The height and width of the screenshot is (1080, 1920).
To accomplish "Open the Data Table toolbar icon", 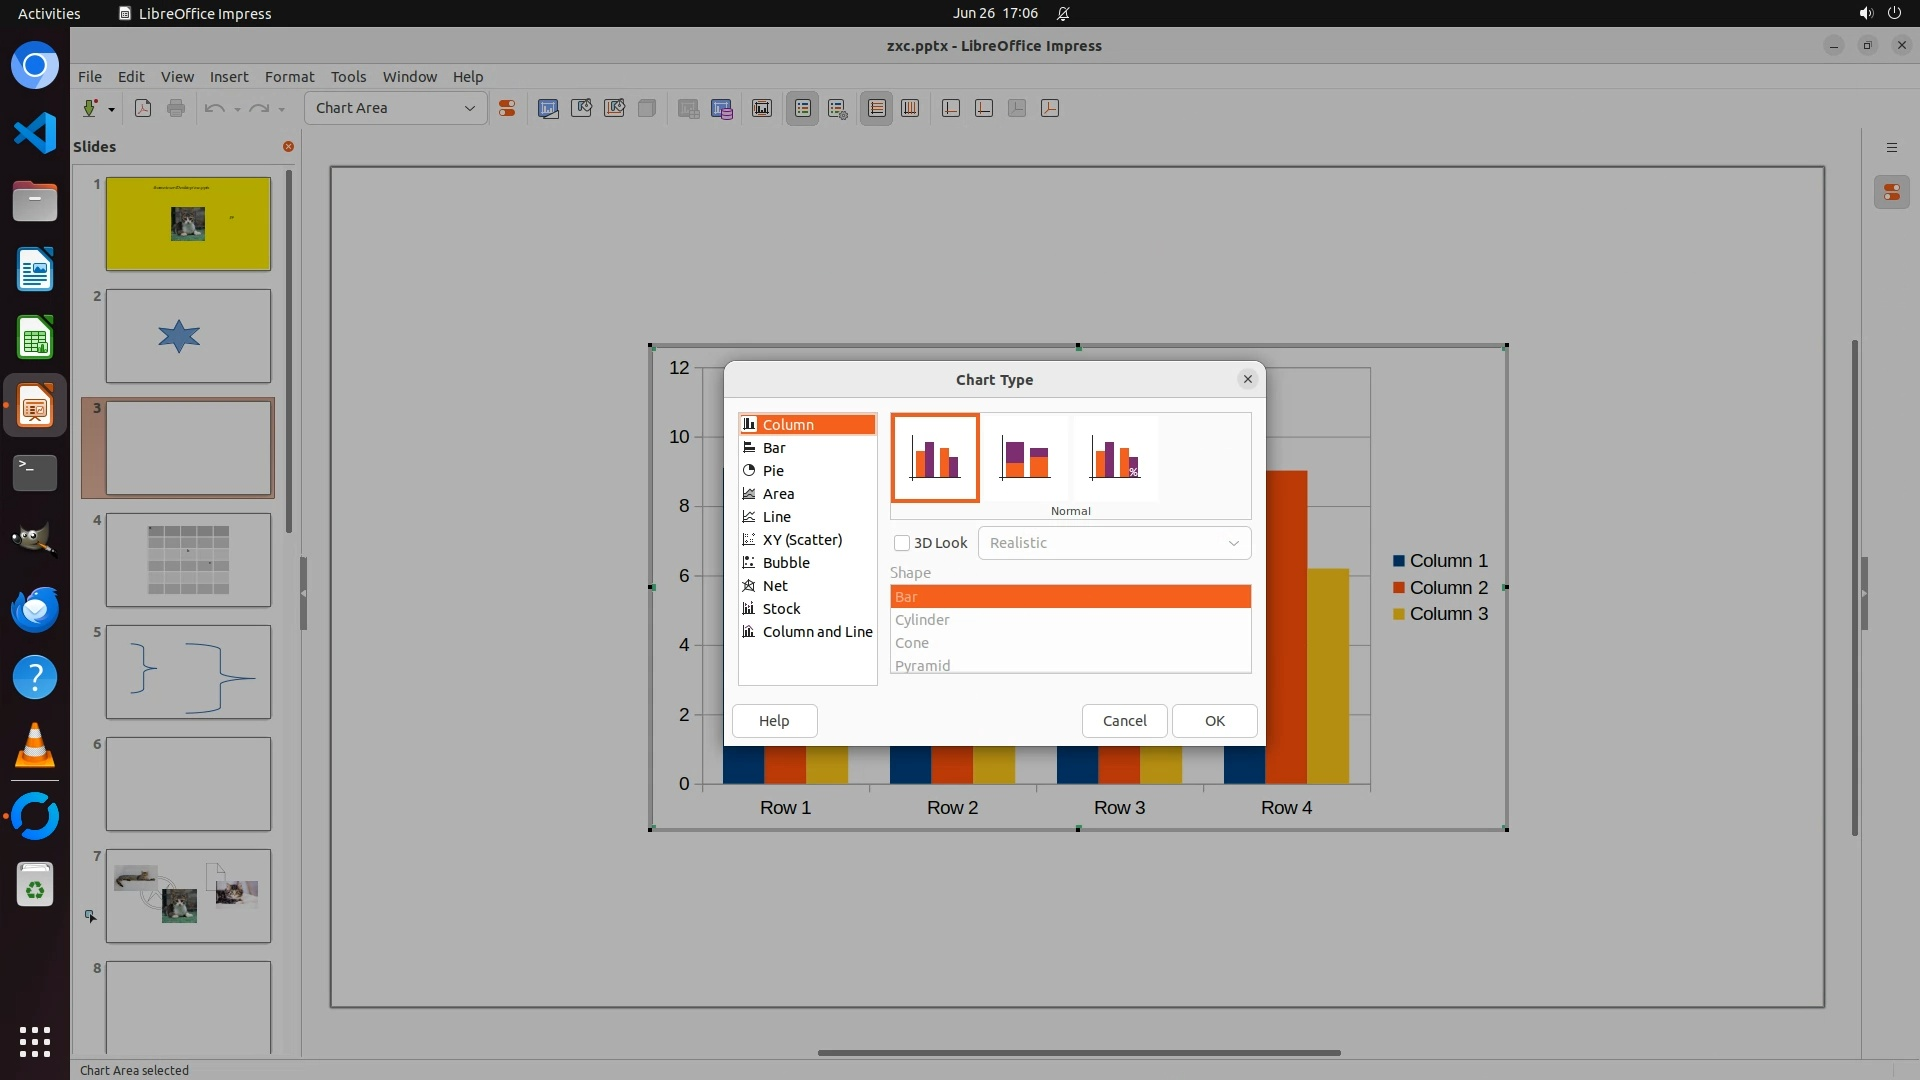I will click(722, 108).
